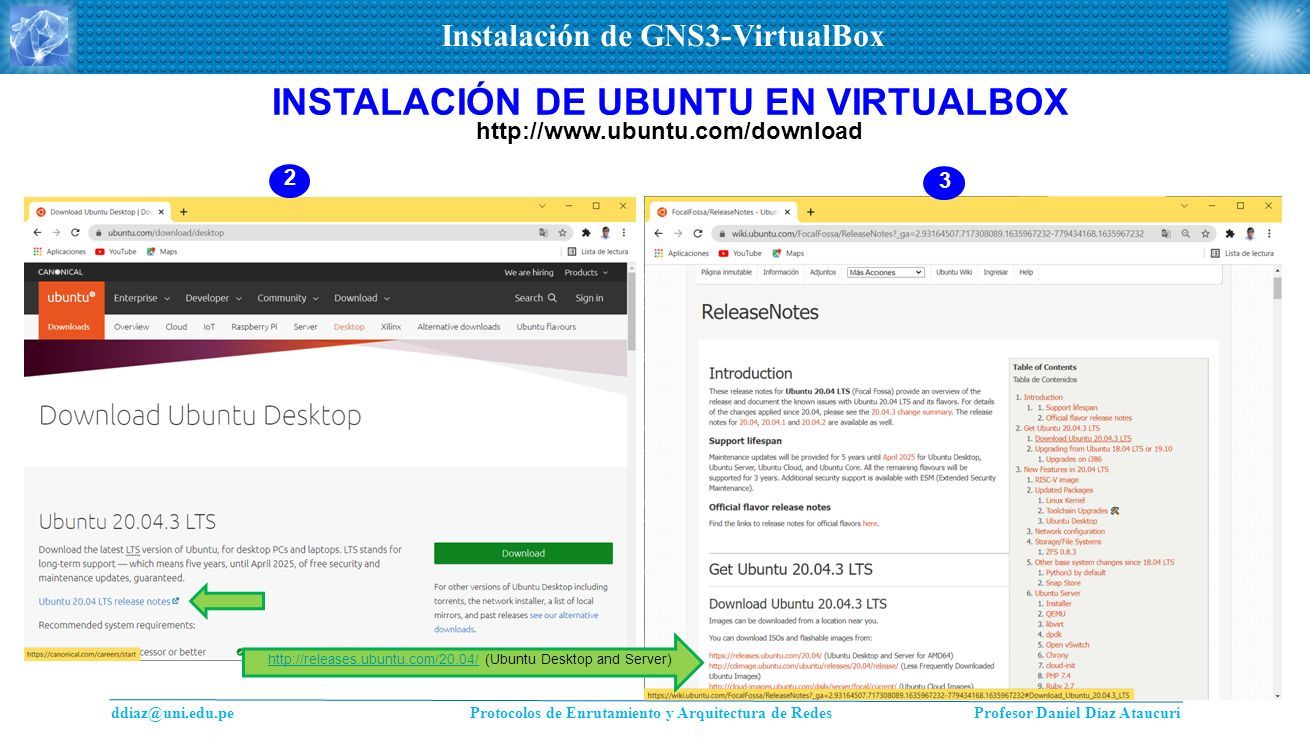The image size is (1310, 737).
Task: Open Upgrading from Ubuntu 18.04 LTS contents entry
Action: pos(1103,449)
